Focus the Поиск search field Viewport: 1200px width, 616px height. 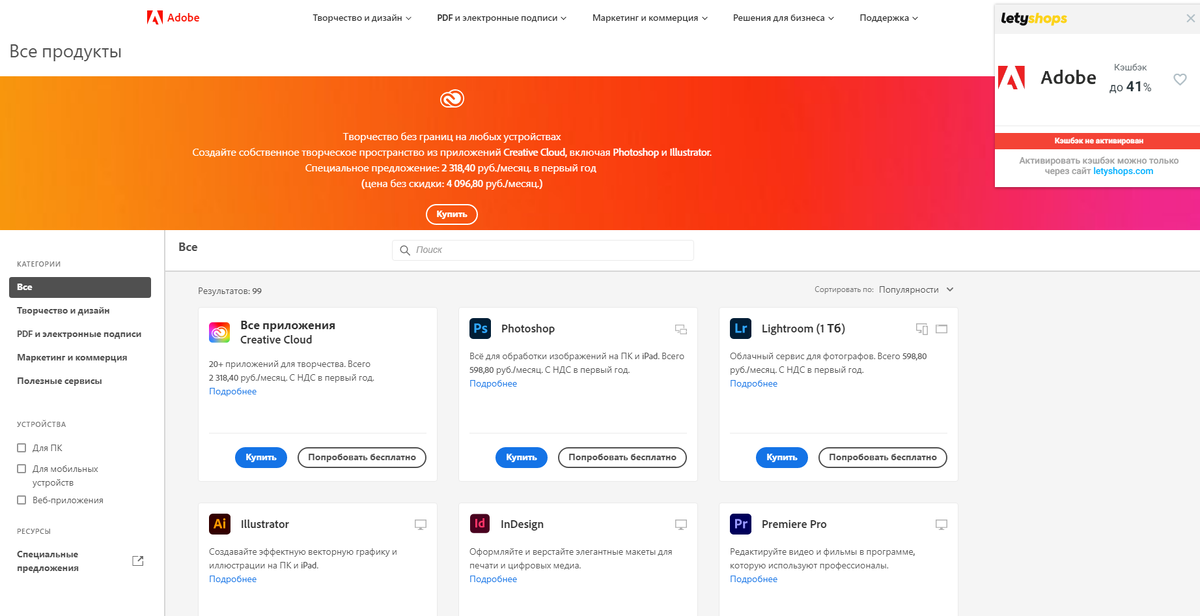543,250
